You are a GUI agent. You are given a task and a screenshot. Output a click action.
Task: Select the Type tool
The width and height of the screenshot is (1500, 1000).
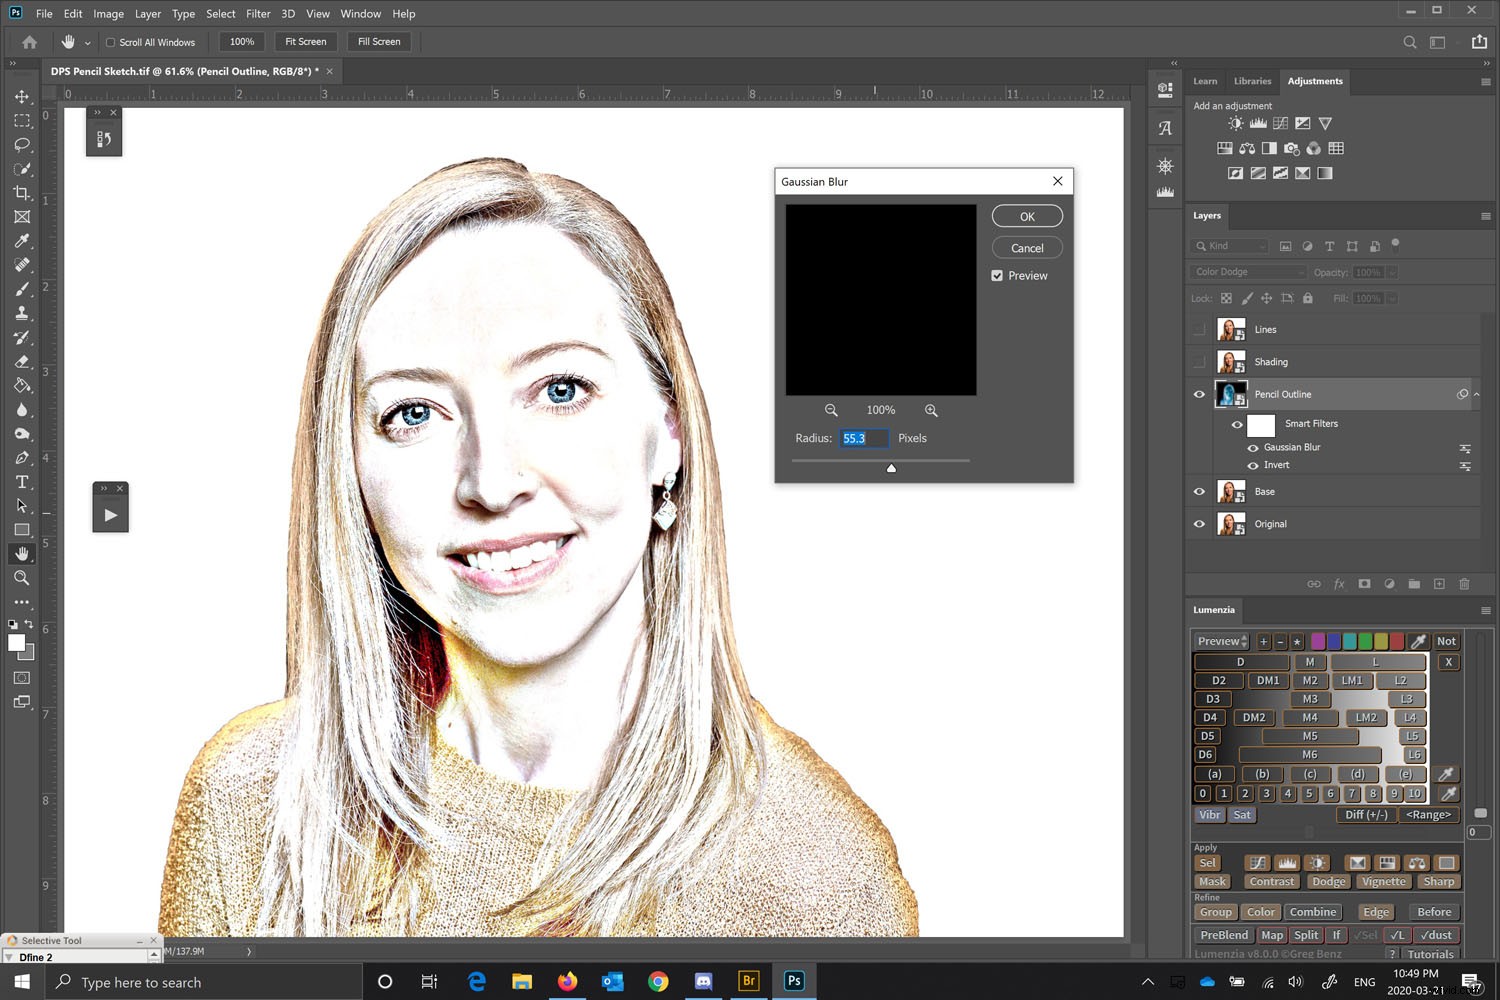(x=22, y=482)
